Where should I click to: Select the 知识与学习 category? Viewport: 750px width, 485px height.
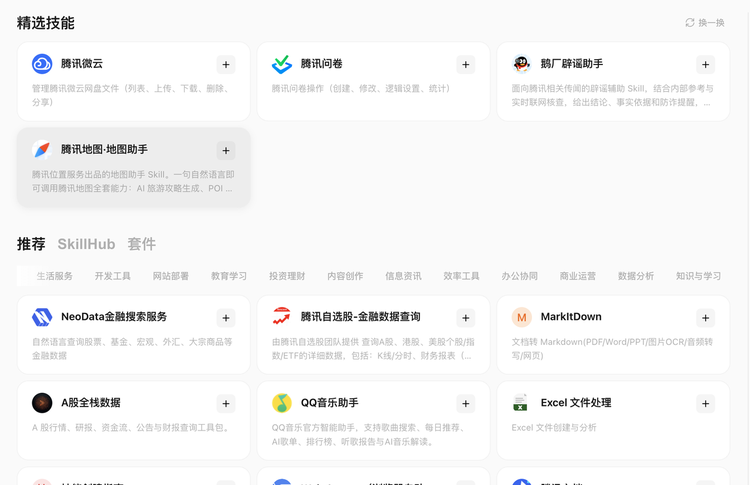[698, 276]
